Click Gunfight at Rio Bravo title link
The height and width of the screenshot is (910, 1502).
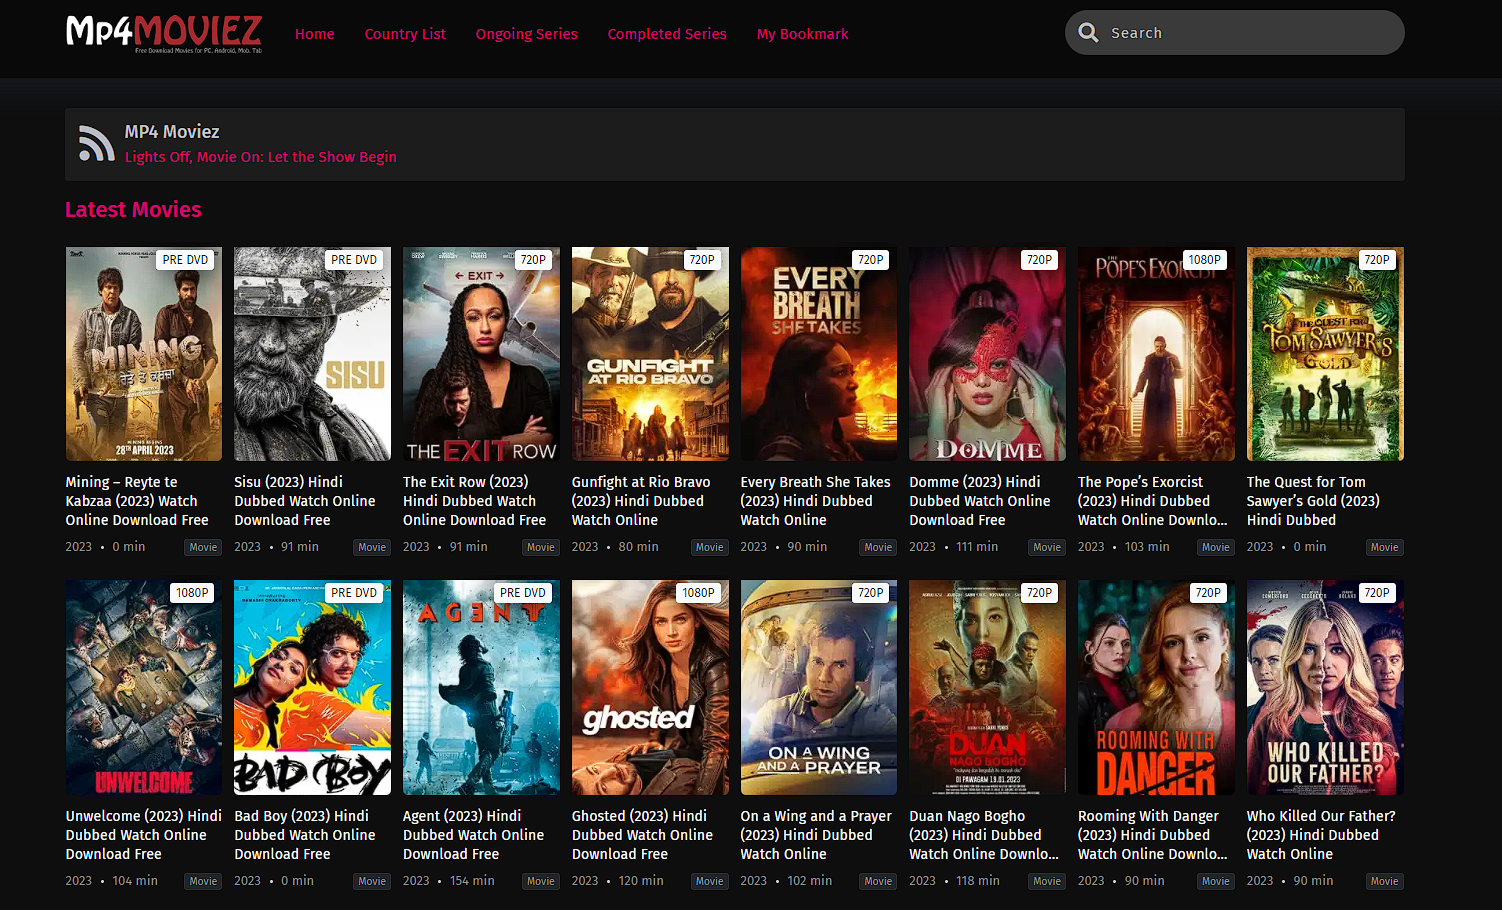tap(641, 501)
